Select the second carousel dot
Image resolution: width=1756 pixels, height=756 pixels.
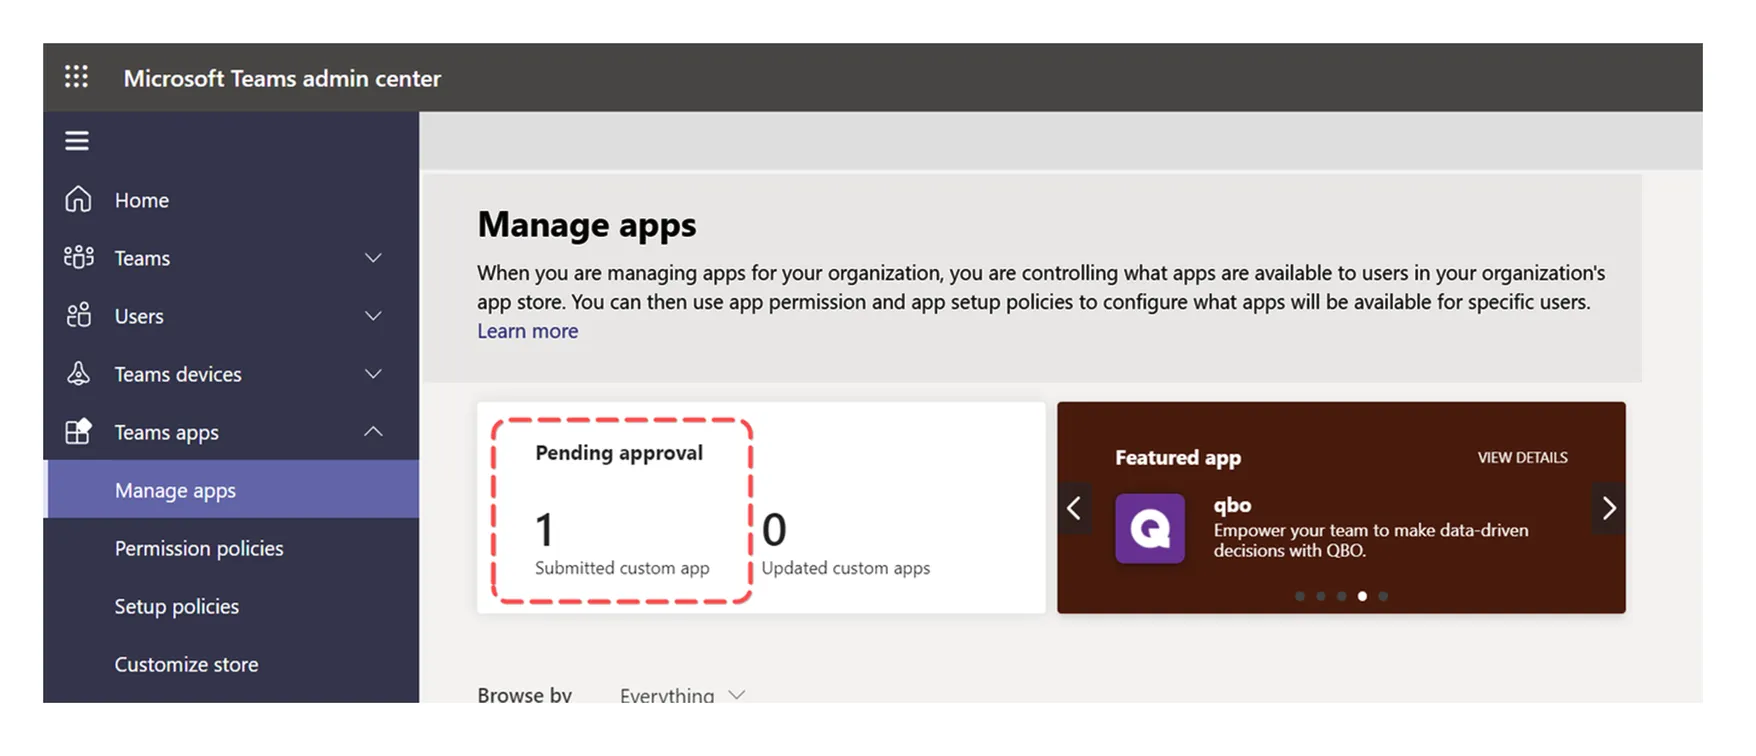click(x=1321, y=596)
